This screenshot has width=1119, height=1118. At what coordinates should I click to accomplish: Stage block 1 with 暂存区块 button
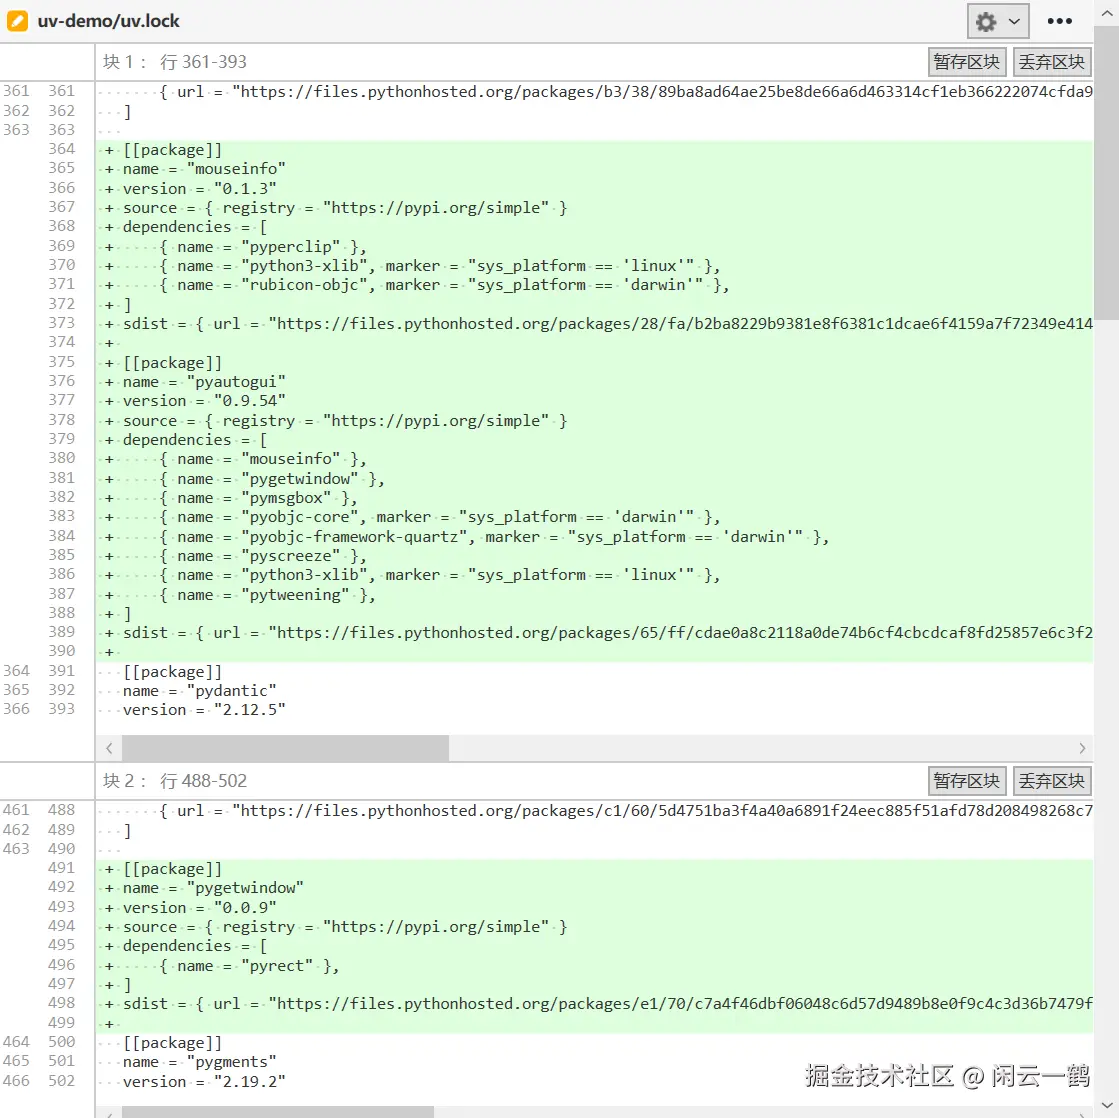point(966,62)
